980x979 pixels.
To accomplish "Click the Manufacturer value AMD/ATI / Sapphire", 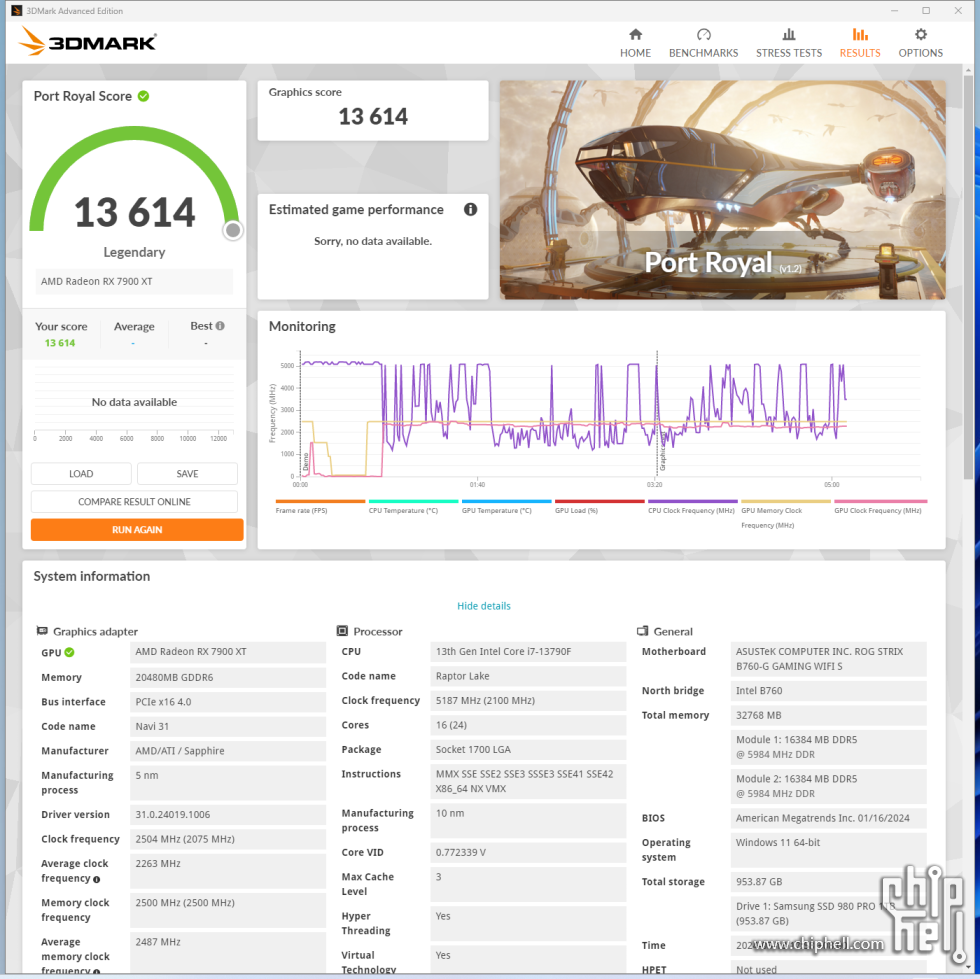I will click(x=228, y=750).
